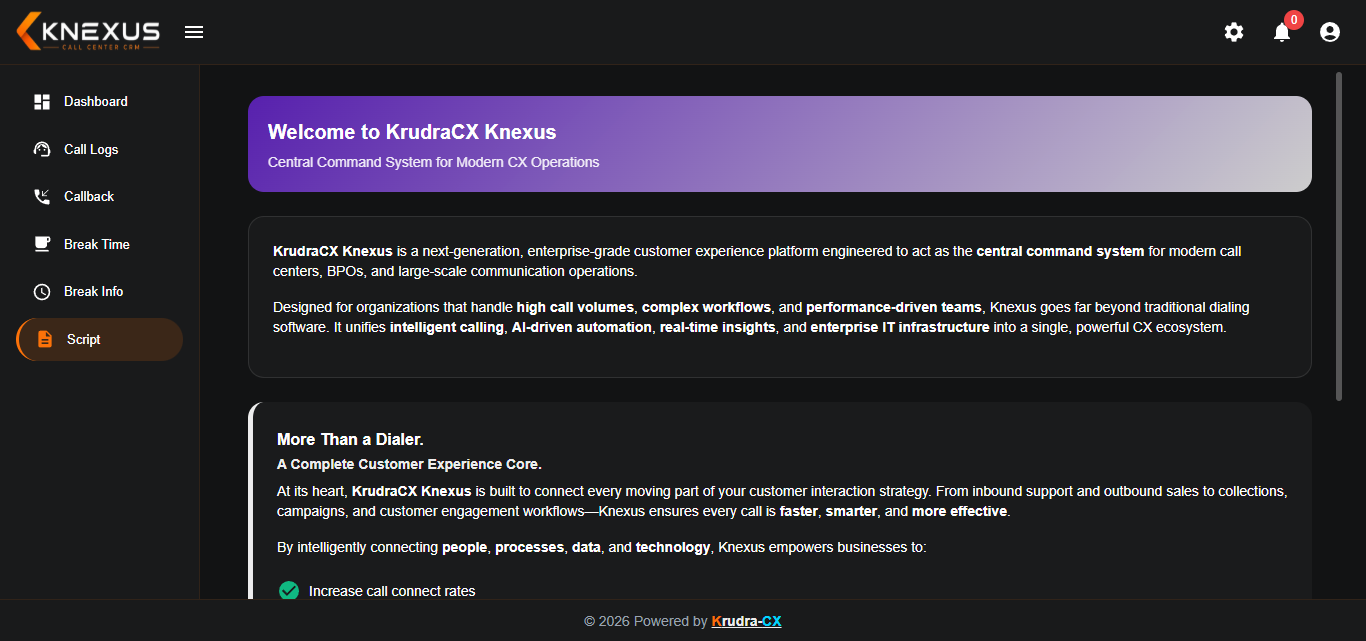
Task: Open the Break Info page
Action: coord(100,292)
